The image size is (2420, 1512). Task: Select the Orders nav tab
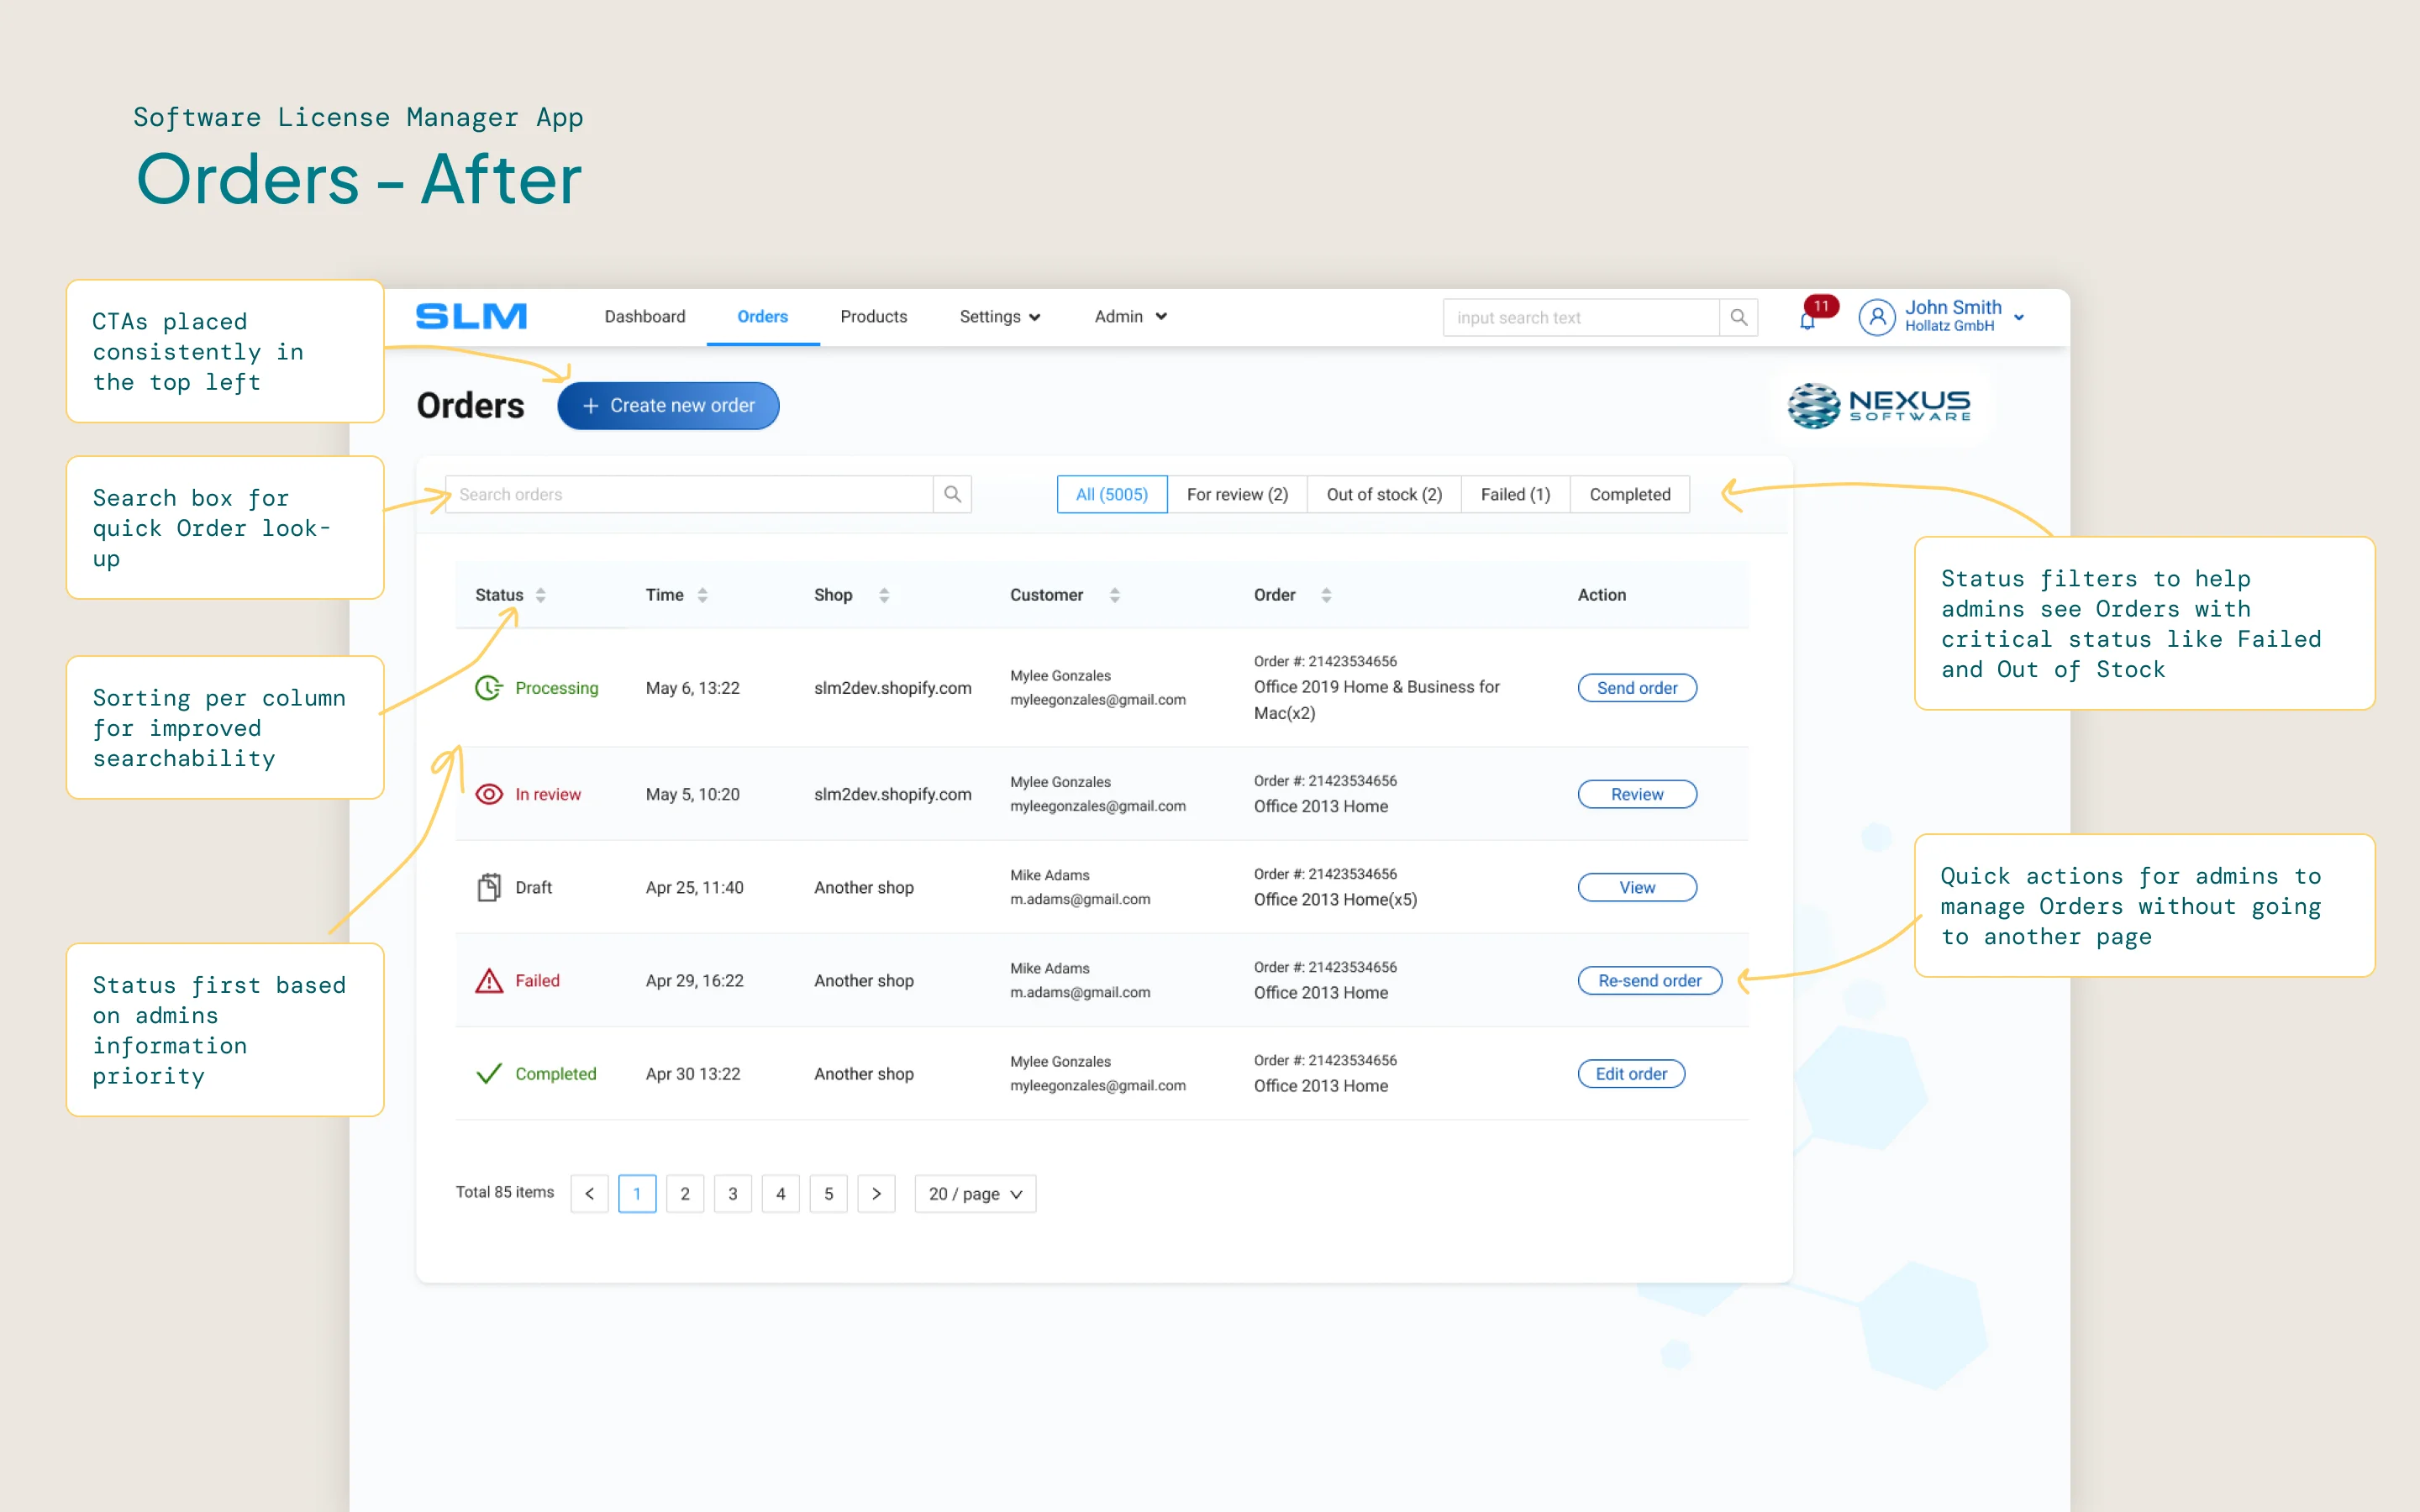pyautogui.click(x=763, y=317)
